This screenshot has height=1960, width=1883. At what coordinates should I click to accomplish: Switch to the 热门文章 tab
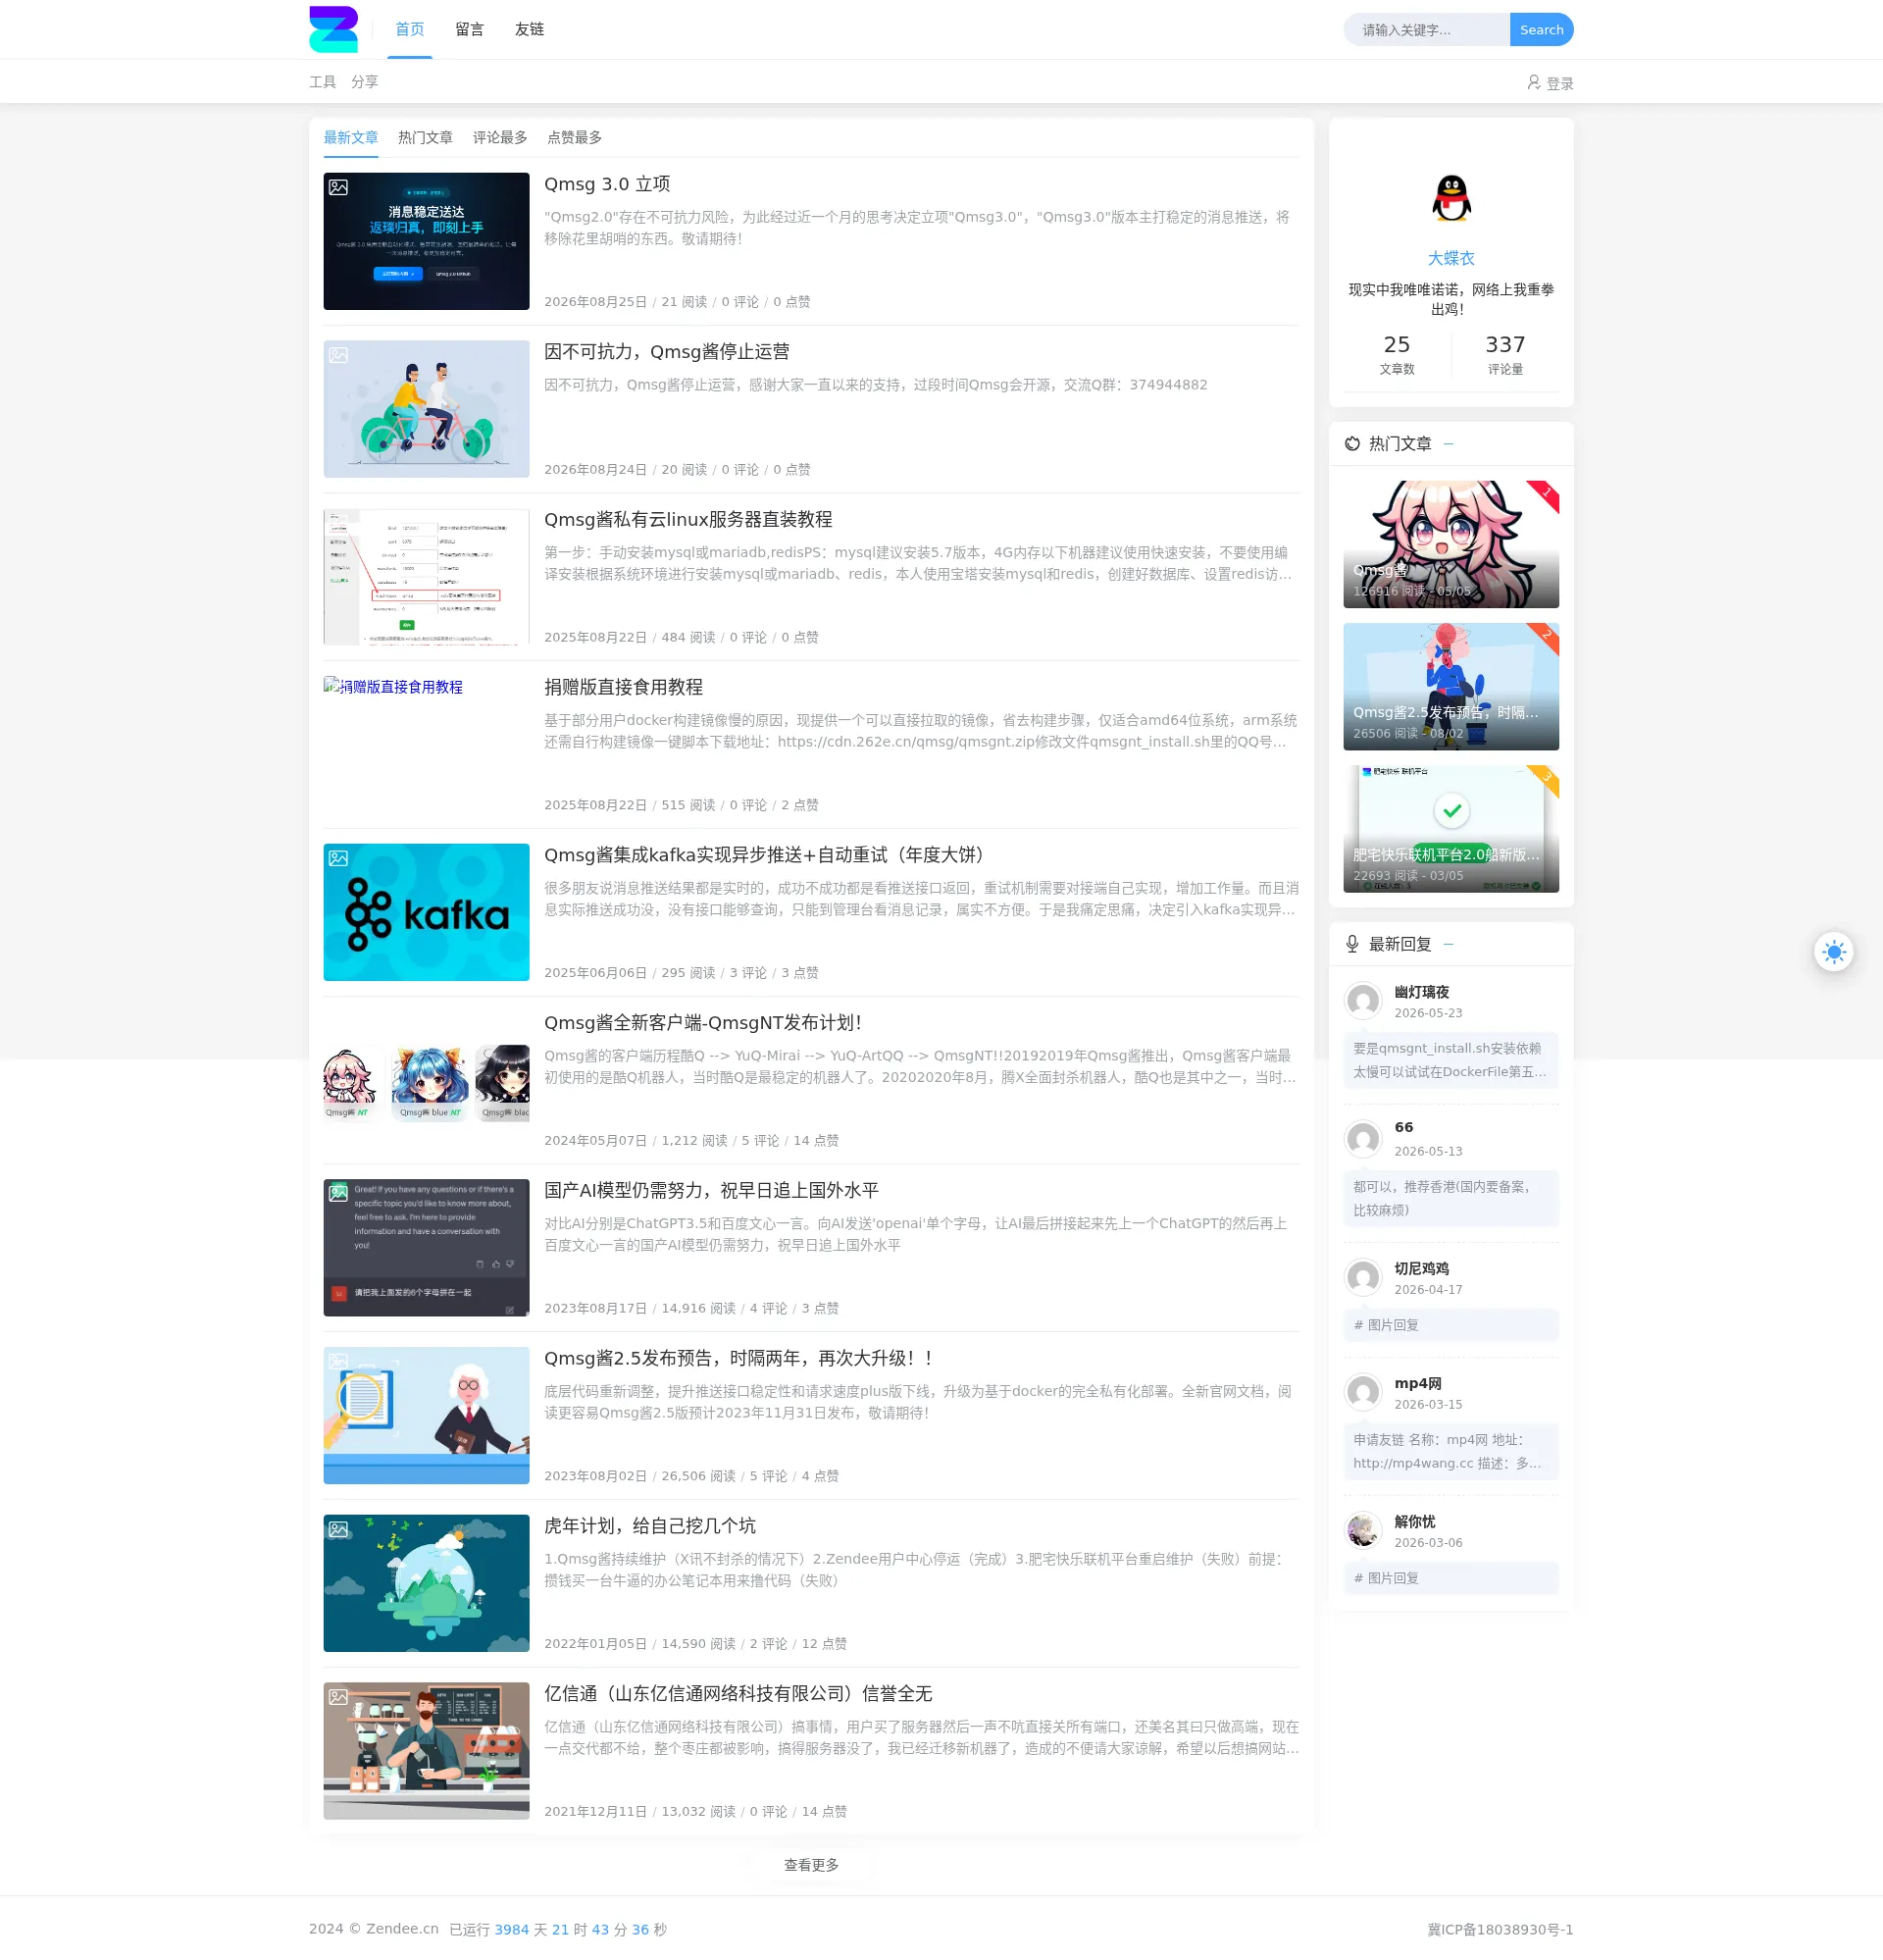[426, 138]
